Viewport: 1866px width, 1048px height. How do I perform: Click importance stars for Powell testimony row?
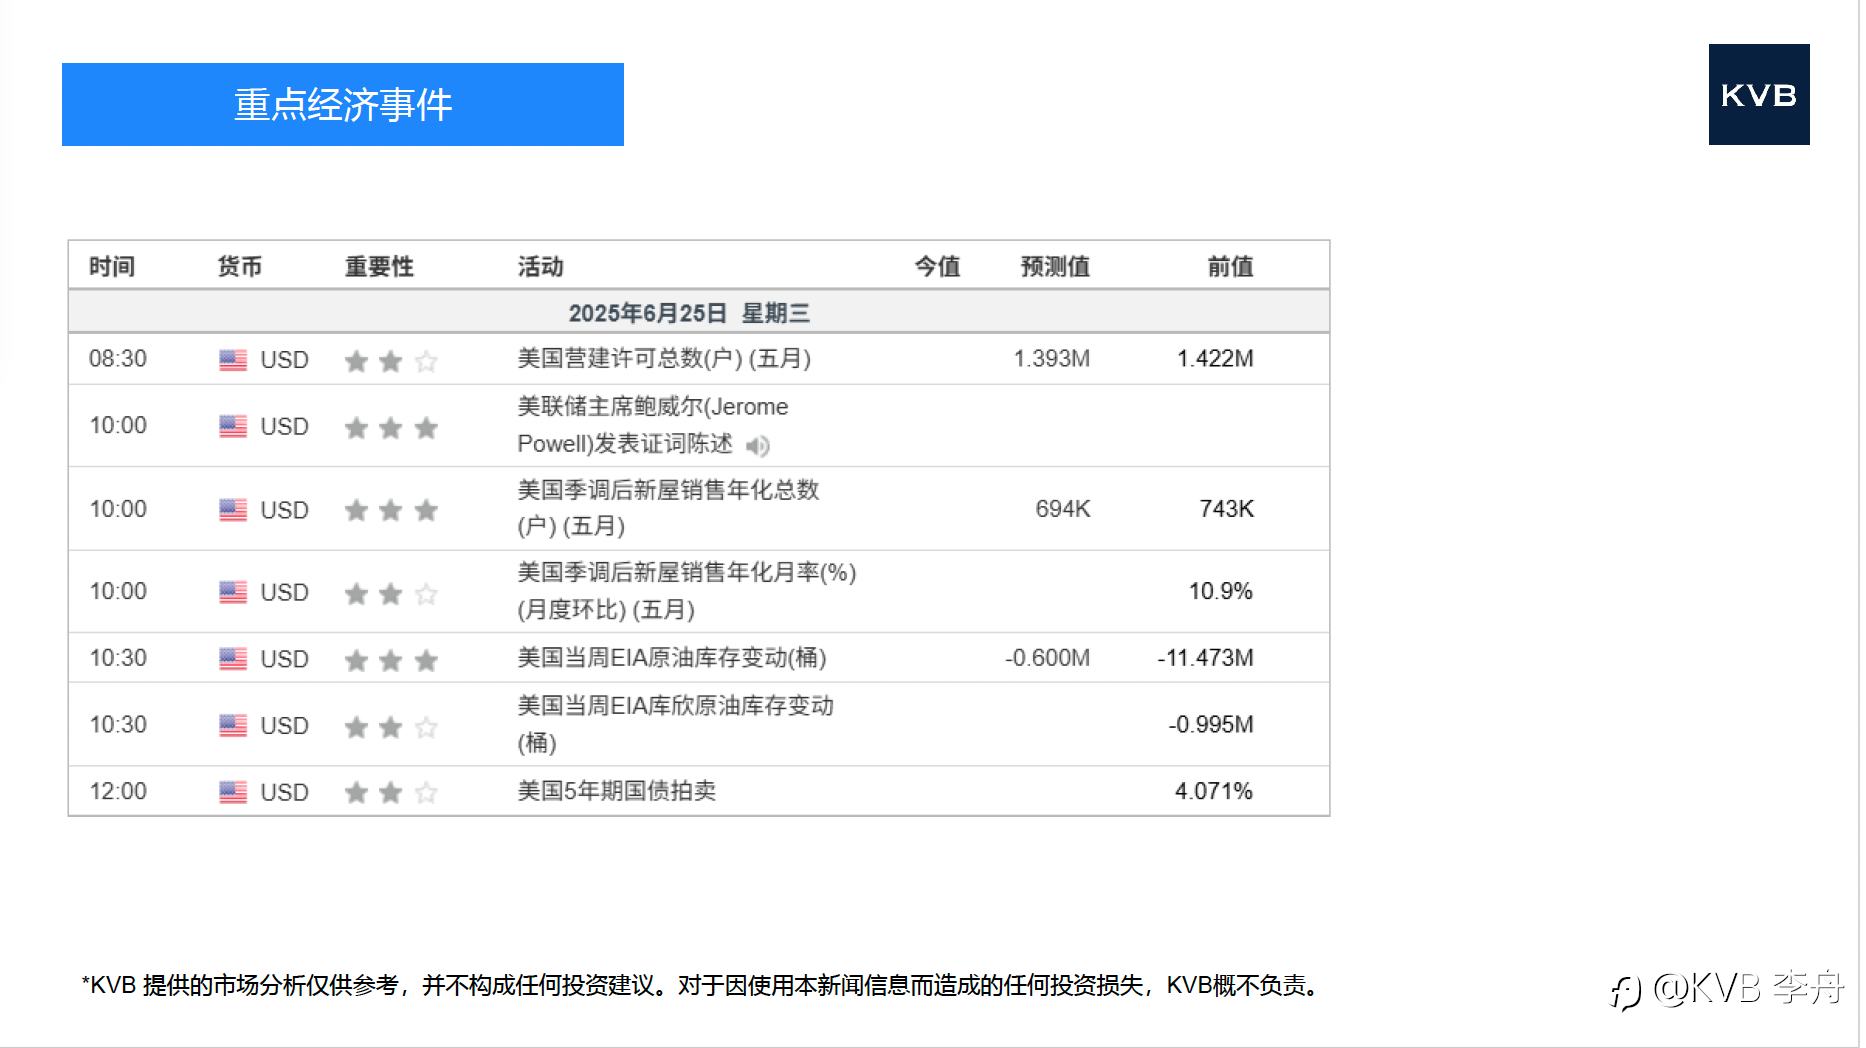(391, 428)
